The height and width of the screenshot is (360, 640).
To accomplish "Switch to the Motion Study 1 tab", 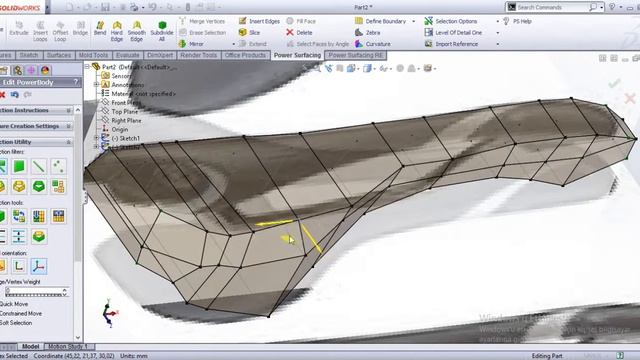I will [68, 347].
